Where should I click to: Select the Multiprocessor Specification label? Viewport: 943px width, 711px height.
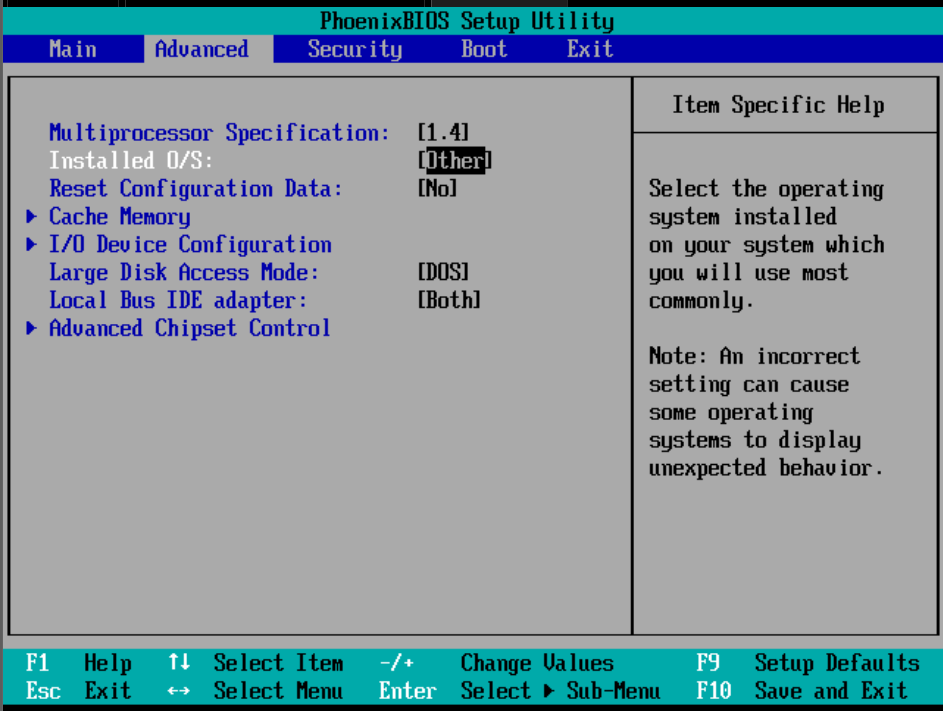(219, 132)
